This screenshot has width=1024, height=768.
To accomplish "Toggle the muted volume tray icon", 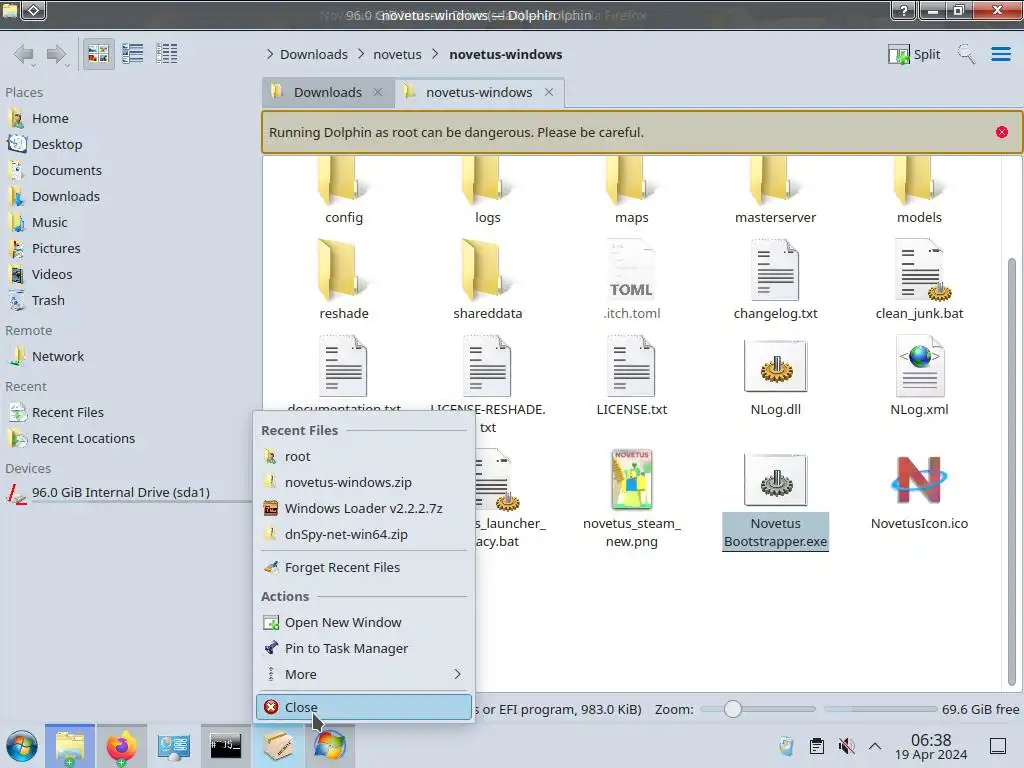I will (x=846, y=746).
